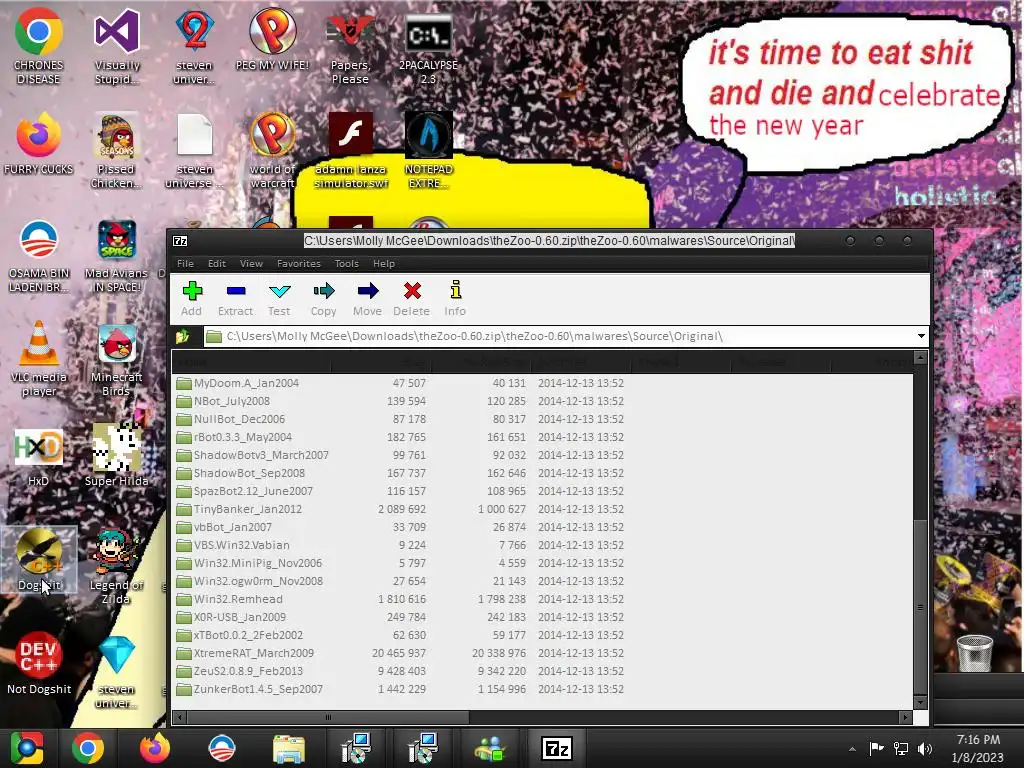
Task: Click the scroll down arrow of file list
Action: (920, 702)
